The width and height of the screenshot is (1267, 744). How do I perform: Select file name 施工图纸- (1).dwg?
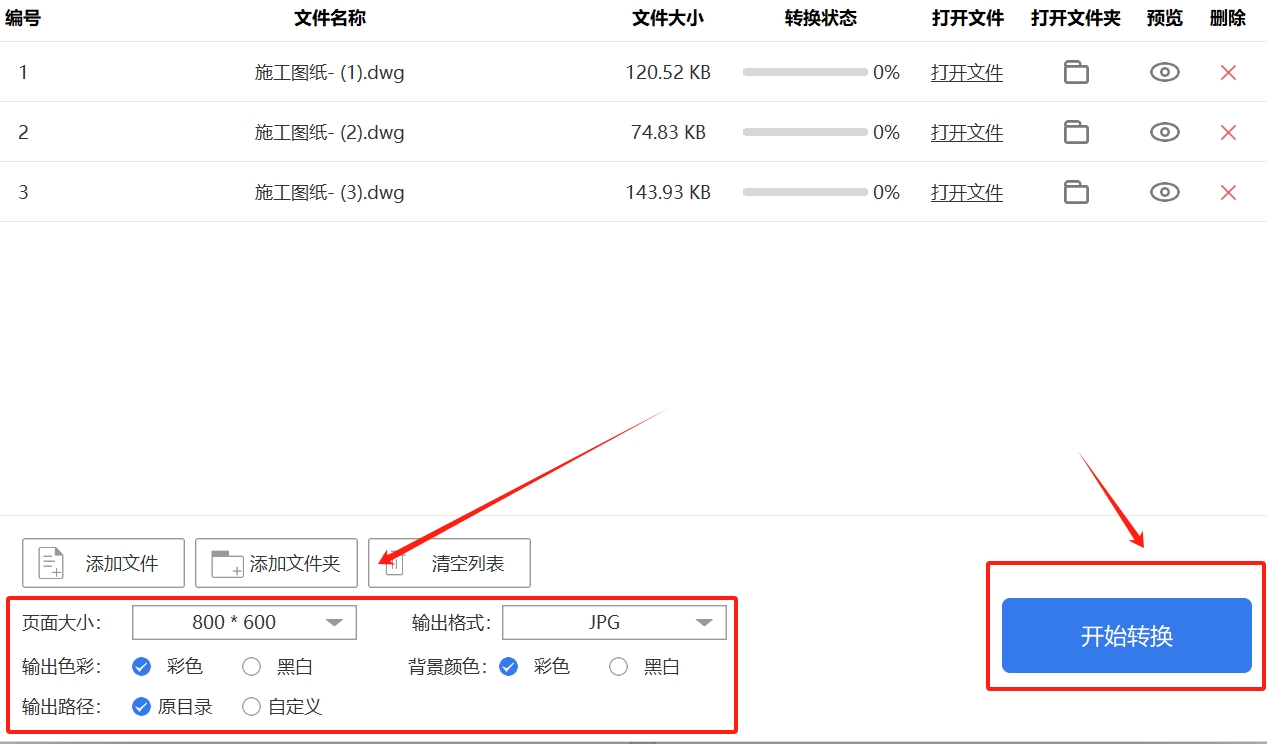point(330,72)
